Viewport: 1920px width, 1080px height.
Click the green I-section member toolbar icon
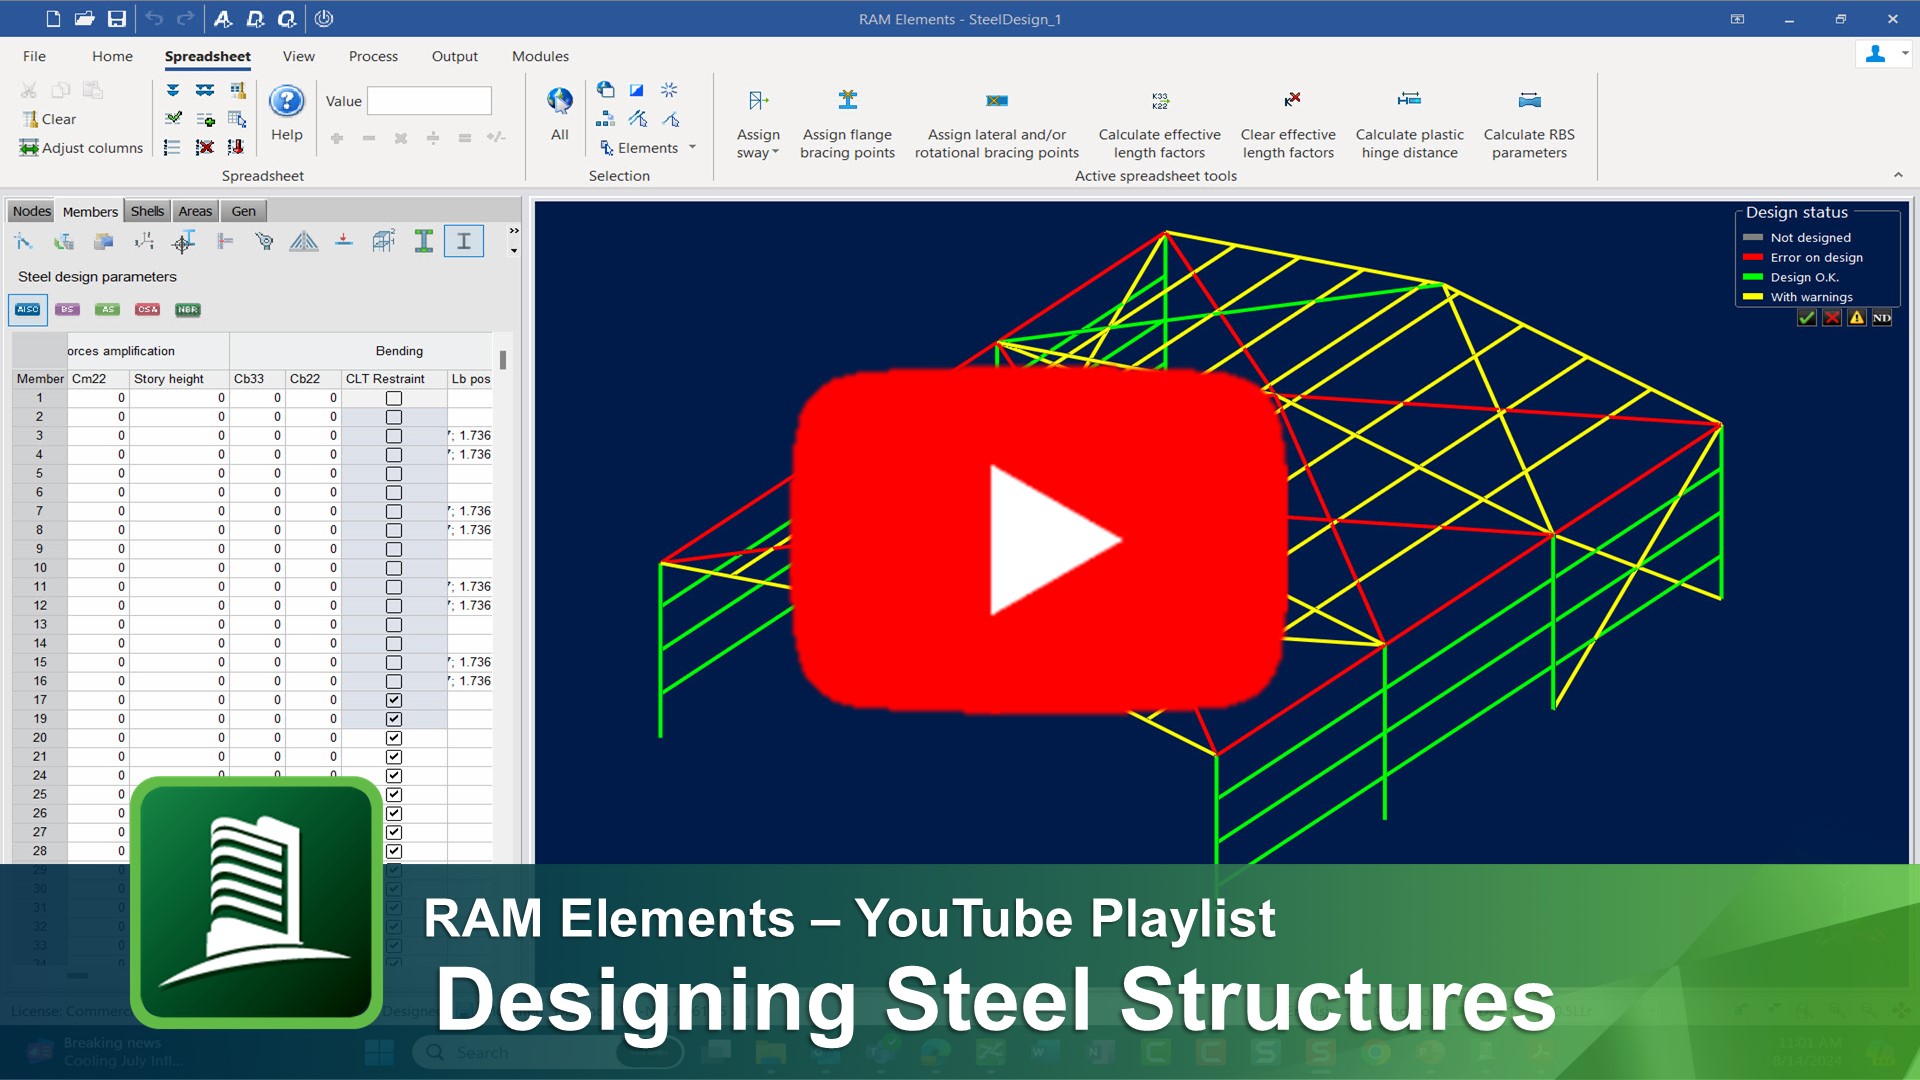pyautogui.click(x=424, y=241)
